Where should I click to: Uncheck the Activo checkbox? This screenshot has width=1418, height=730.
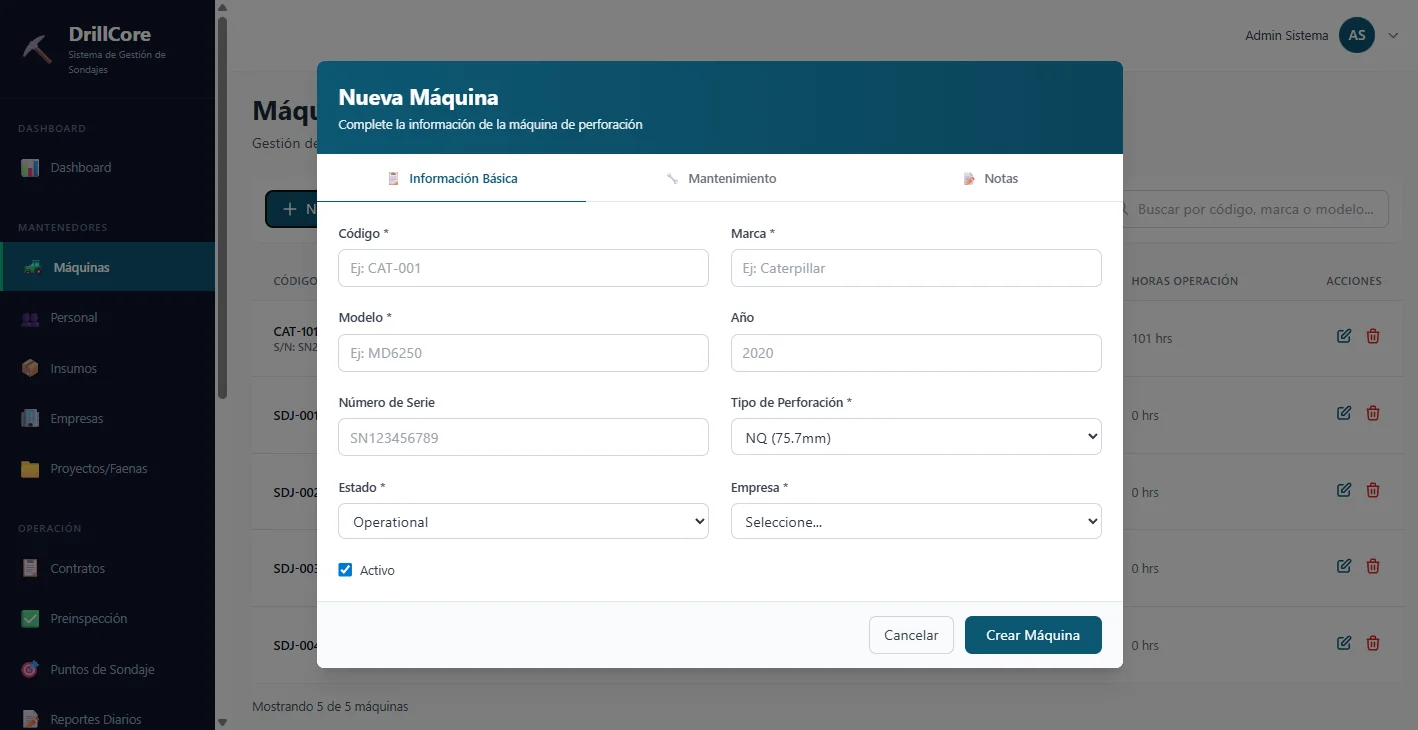tap(345, 570)
